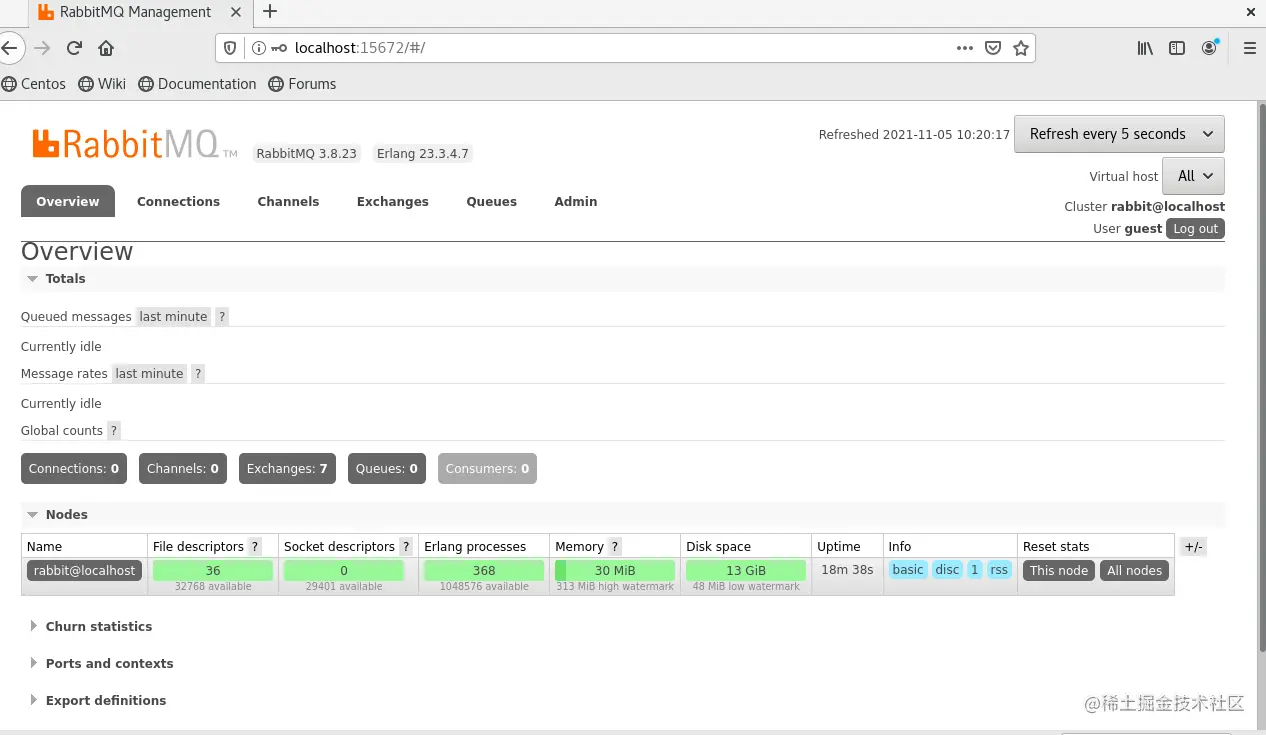
Task: Click the Log out button
Action: click(x=1195, y=228)
